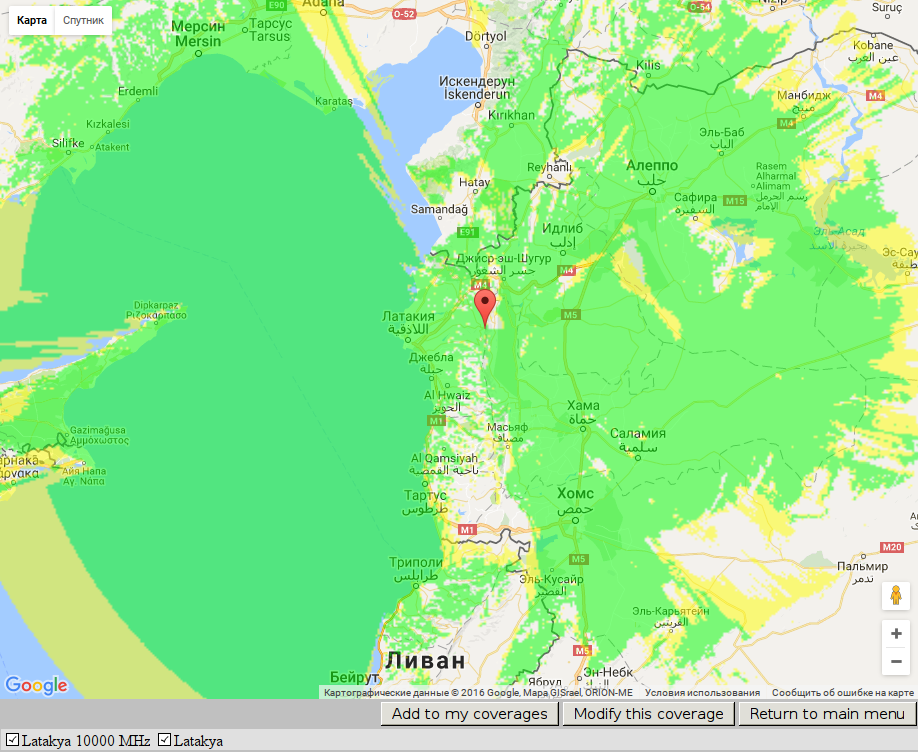
Task: Zoom in with the plus button
Action: tap(896, 633)
